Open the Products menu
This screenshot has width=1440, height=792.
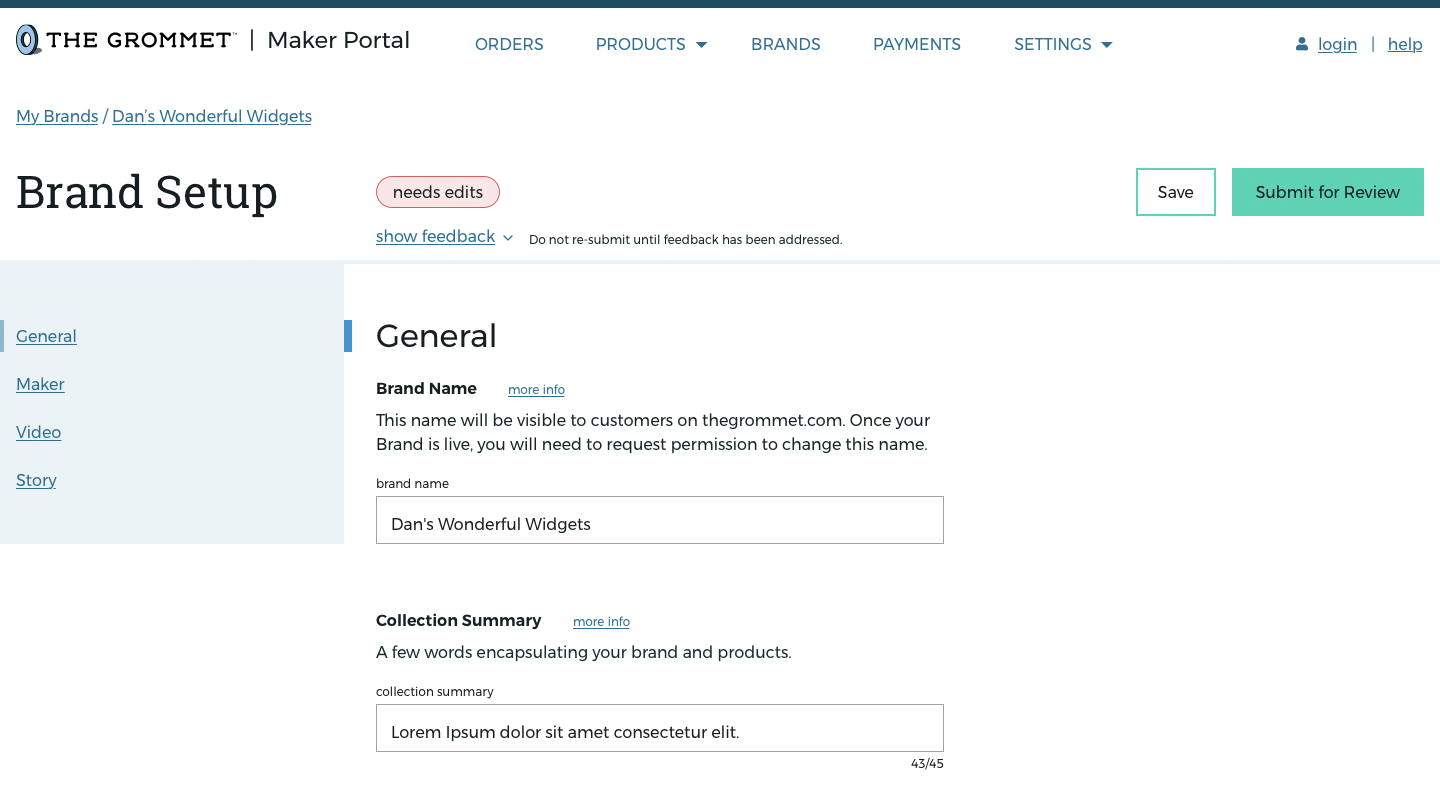(640, 44)
